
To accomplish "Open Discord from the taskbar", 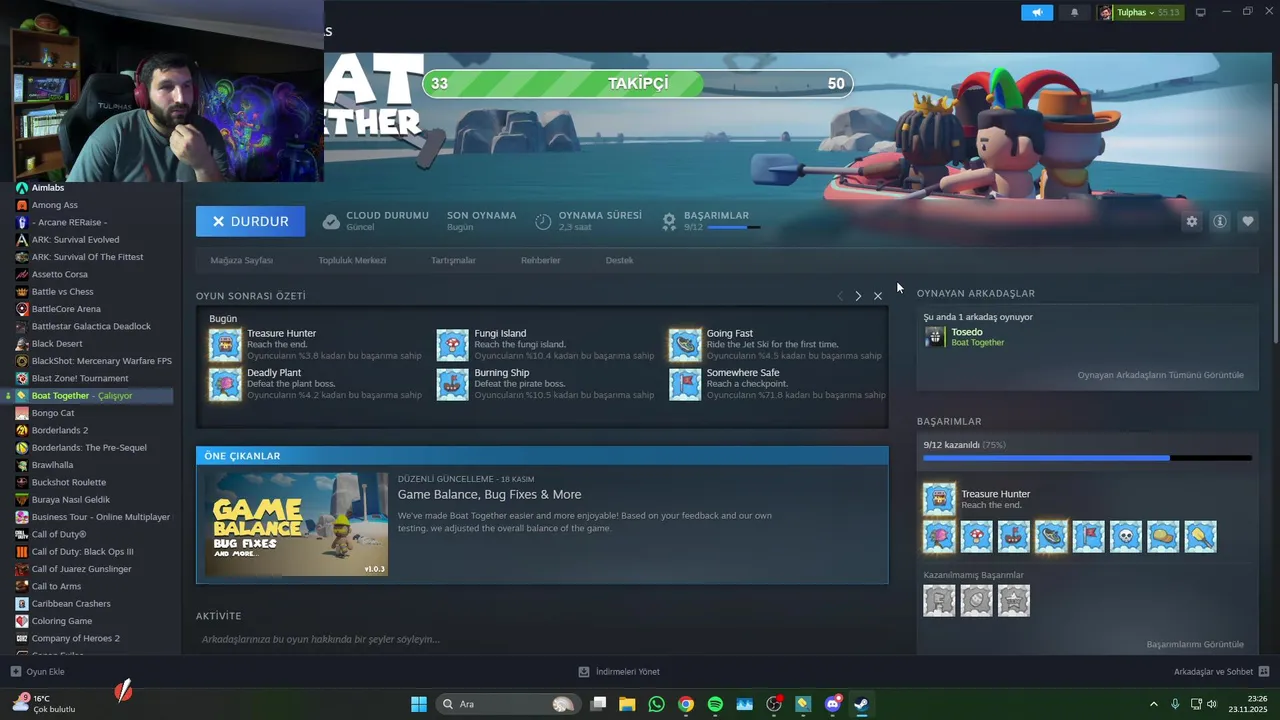I will [832, 704].
